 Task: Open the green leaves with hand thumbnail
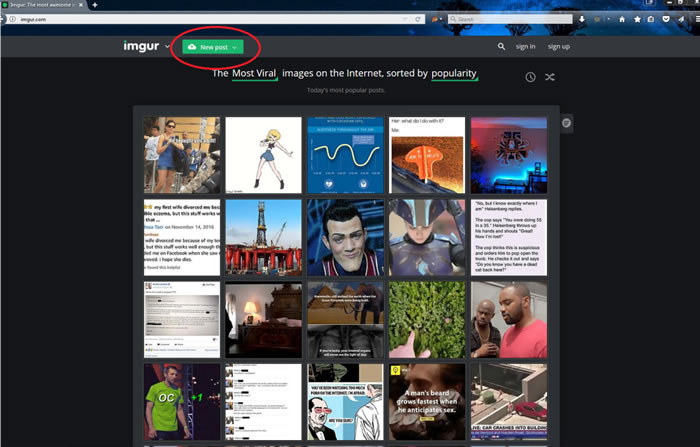click(x=427, y=319)
